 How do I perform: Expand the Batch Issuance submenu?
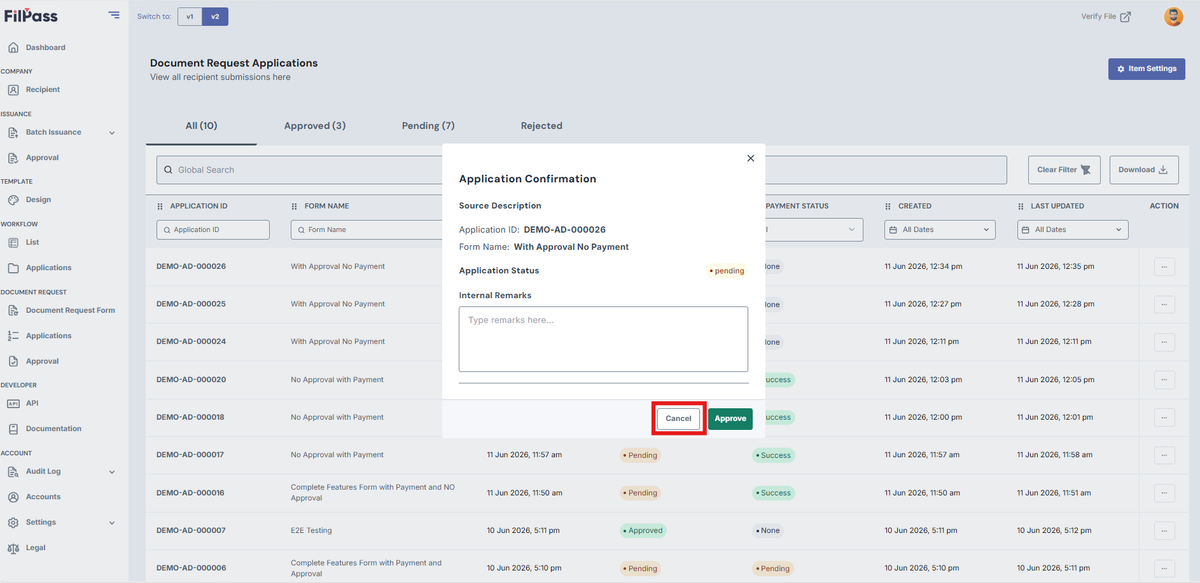tap(112, 133)
